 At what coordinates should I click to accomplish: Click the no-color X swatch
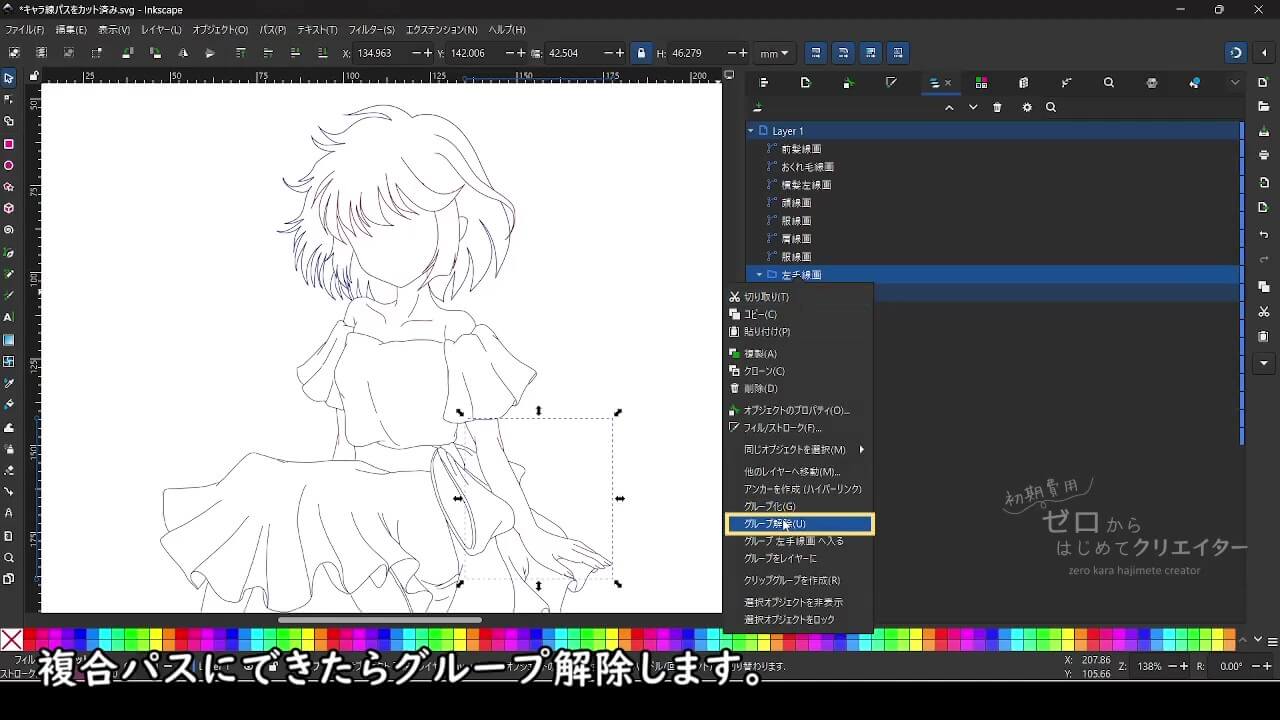click(12, 639)
